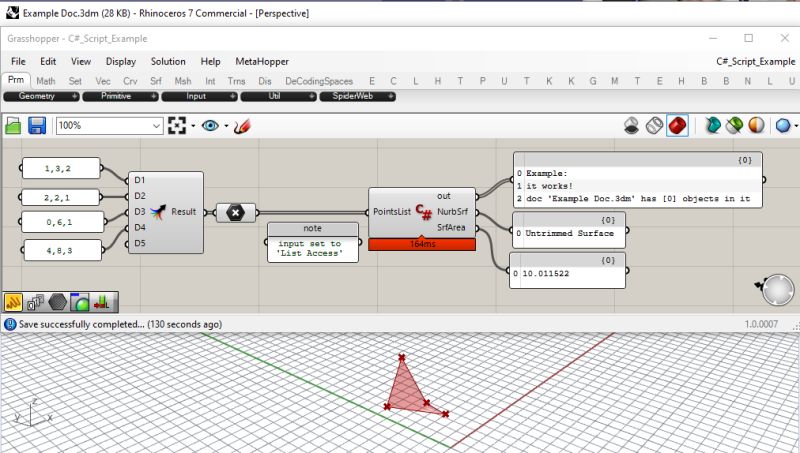Image resolution: width=800 pixels, height=453 pixels.
Task: Expand the Primitive panel group
Action: coord(120,96)
